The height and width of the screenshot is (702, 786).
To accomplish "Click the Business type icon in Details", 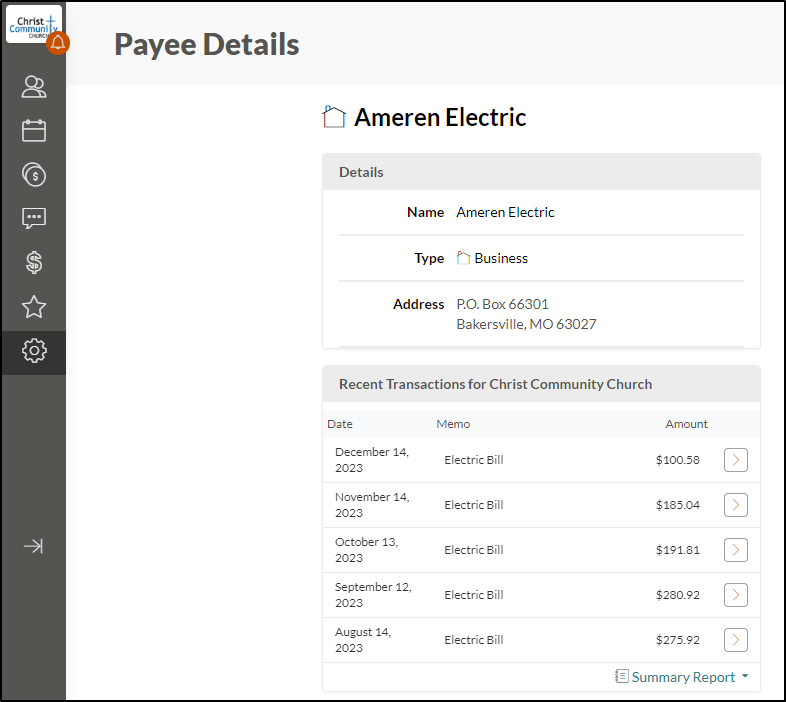I will pos(463,258).
